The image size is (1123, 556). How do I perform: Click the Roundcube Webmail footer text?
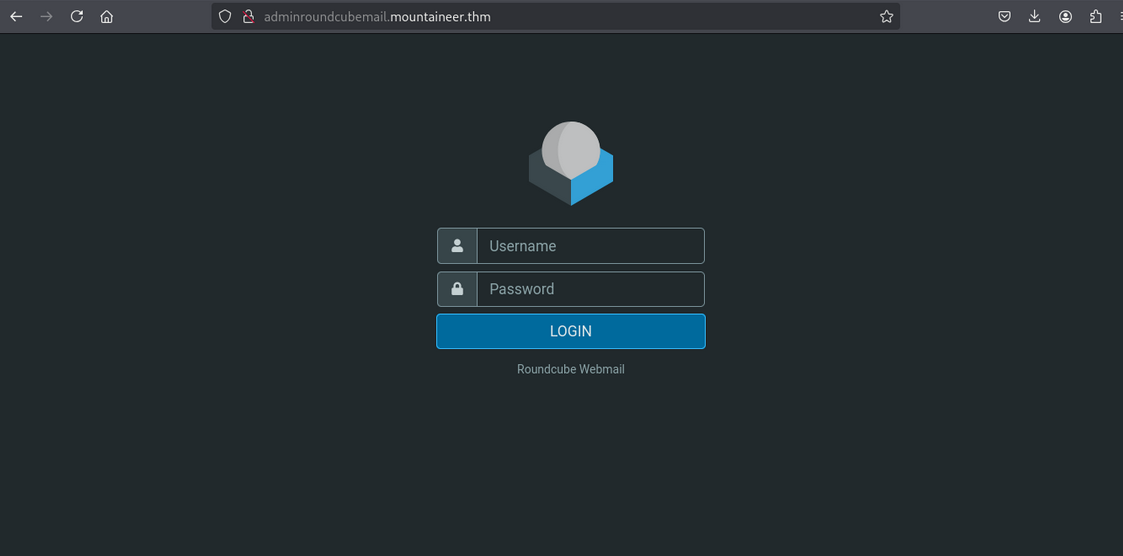[571, 369]
